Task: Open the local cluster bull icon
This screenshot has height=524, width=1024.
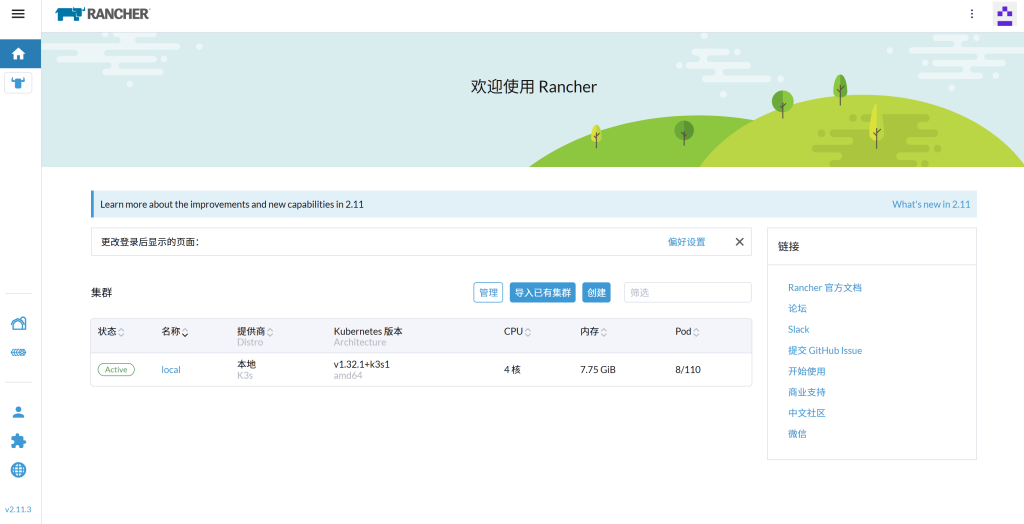Action: pos(18,83)
